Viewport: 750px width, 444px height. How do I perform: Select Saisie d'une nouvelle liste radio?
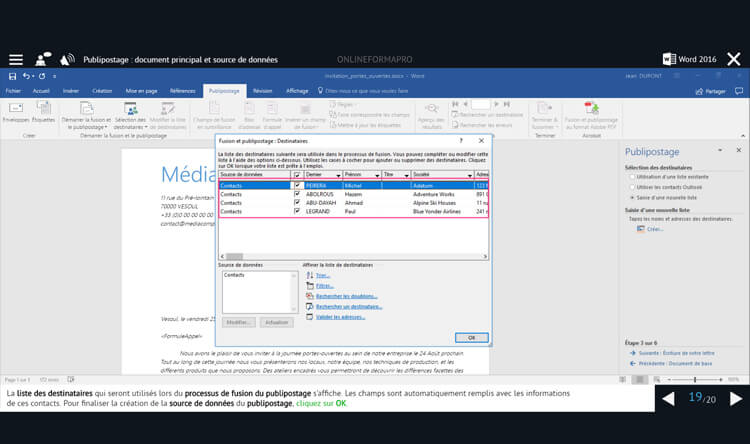pos(632,197)
